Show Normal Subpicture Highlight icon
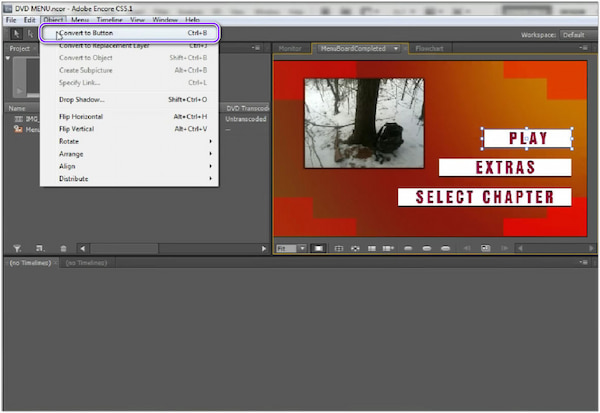Image resolution: width=600 pixels, height=413 pixels. pyautogui.click(x=408, y=248)
